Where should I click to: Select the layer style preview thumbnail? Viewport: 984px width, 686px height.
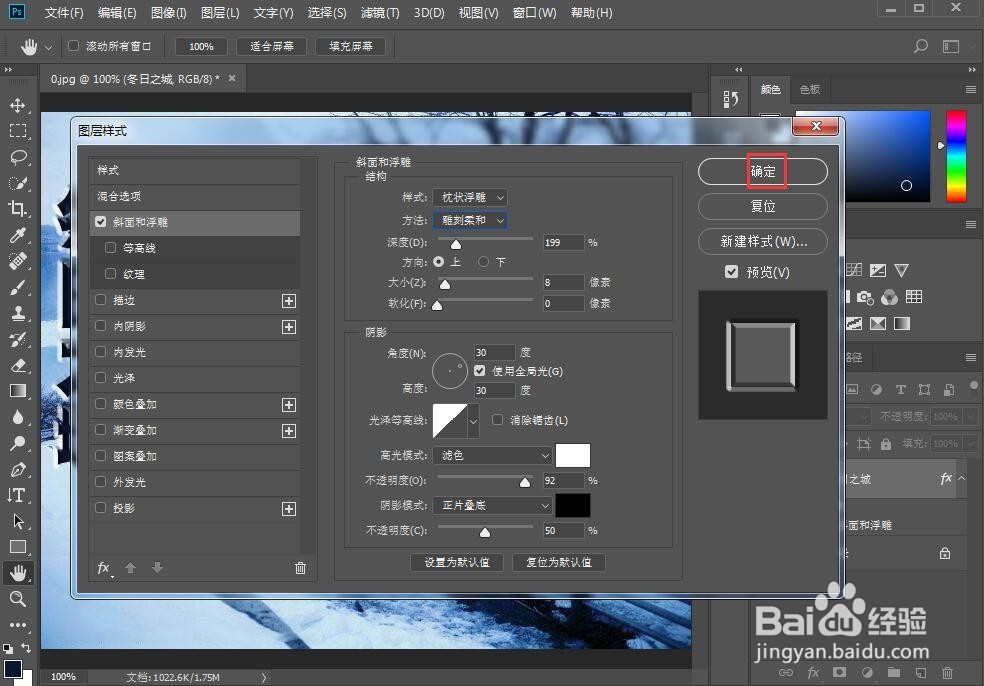[762, 355]
